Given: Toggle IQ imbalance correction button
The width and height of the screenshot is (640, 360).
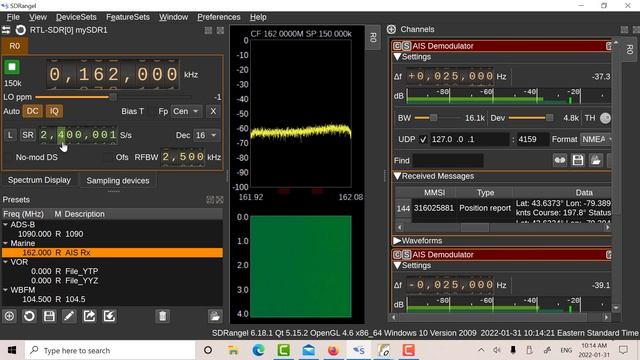Looking at the screenshot, I should 54,111.
